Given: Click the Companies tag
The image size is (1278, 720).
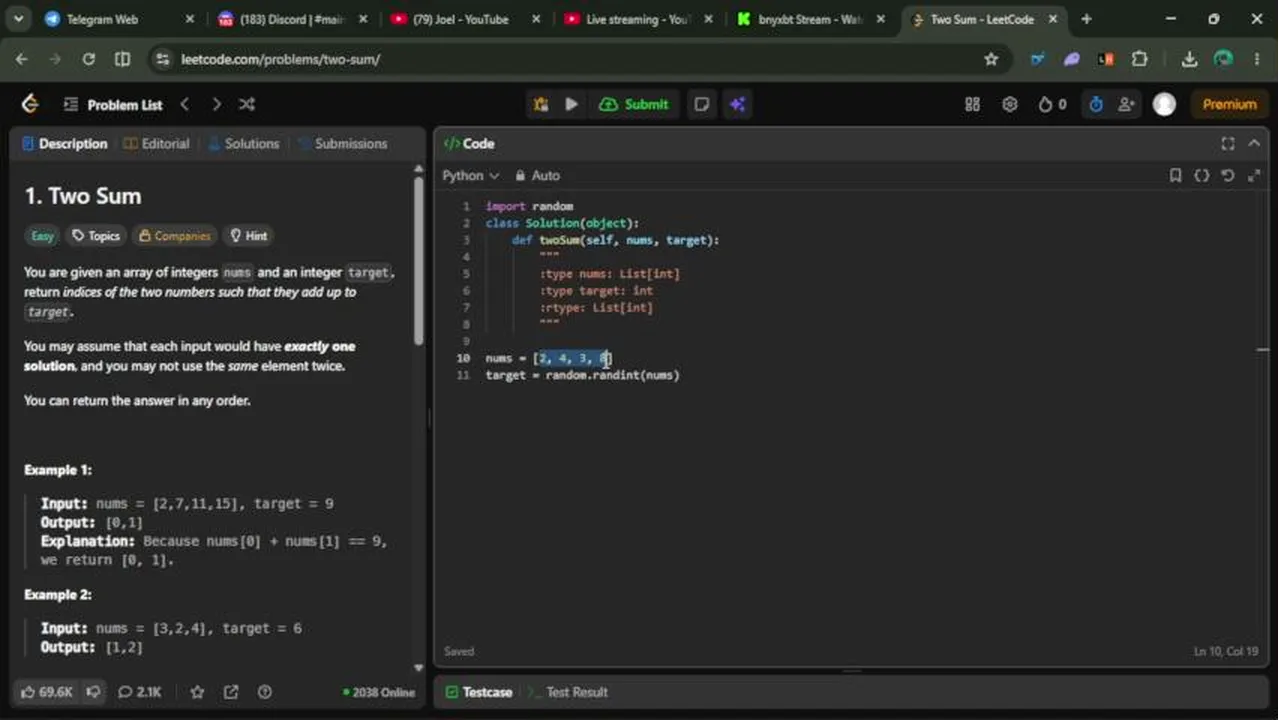Looking at the screenshot, I should click(x=175, y=236).
